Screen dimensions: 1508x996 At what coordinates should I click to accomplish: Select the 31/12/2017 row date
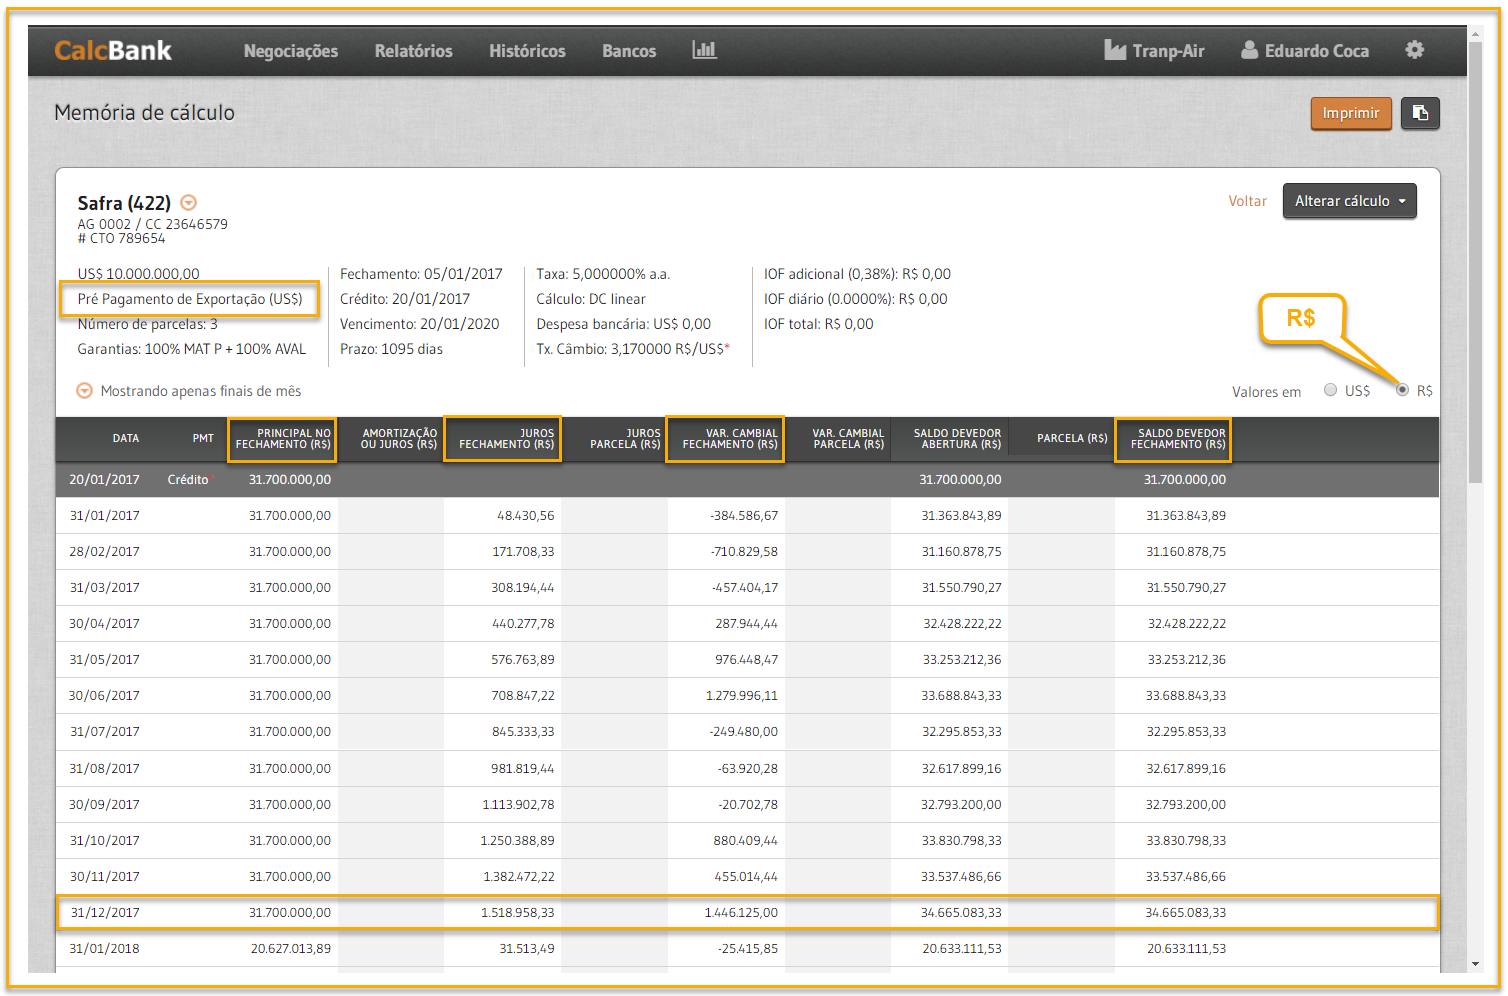pyautogui.click(x=105, y=913)
